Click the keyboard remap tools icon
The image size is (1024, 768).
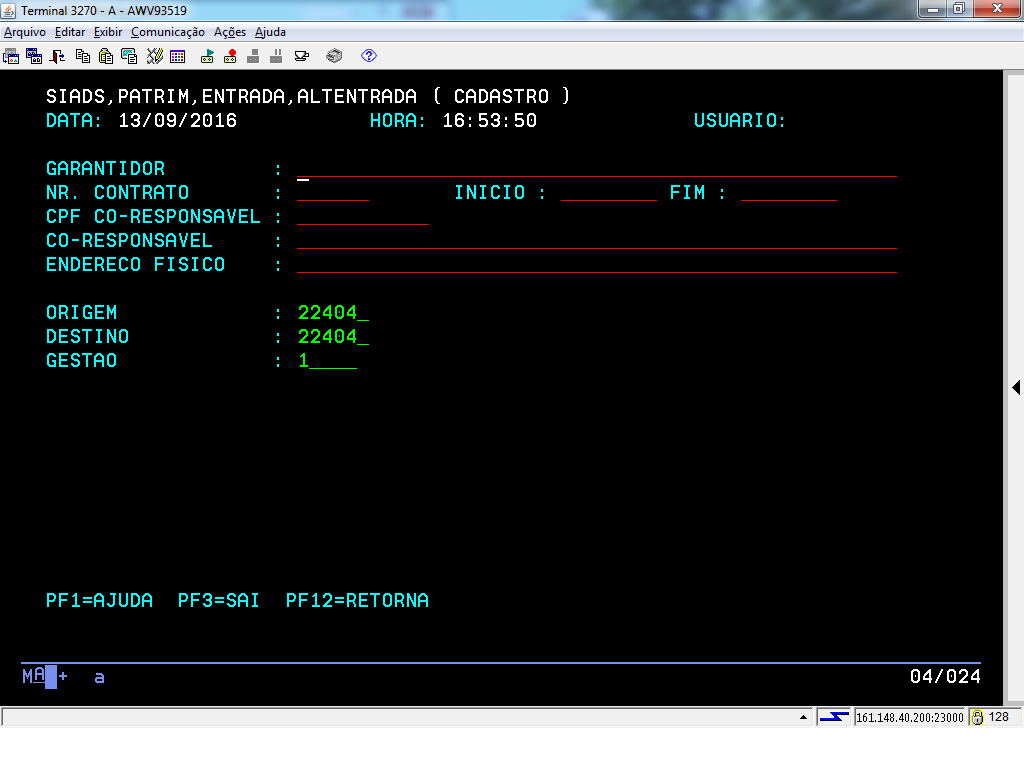pos(155,56)
